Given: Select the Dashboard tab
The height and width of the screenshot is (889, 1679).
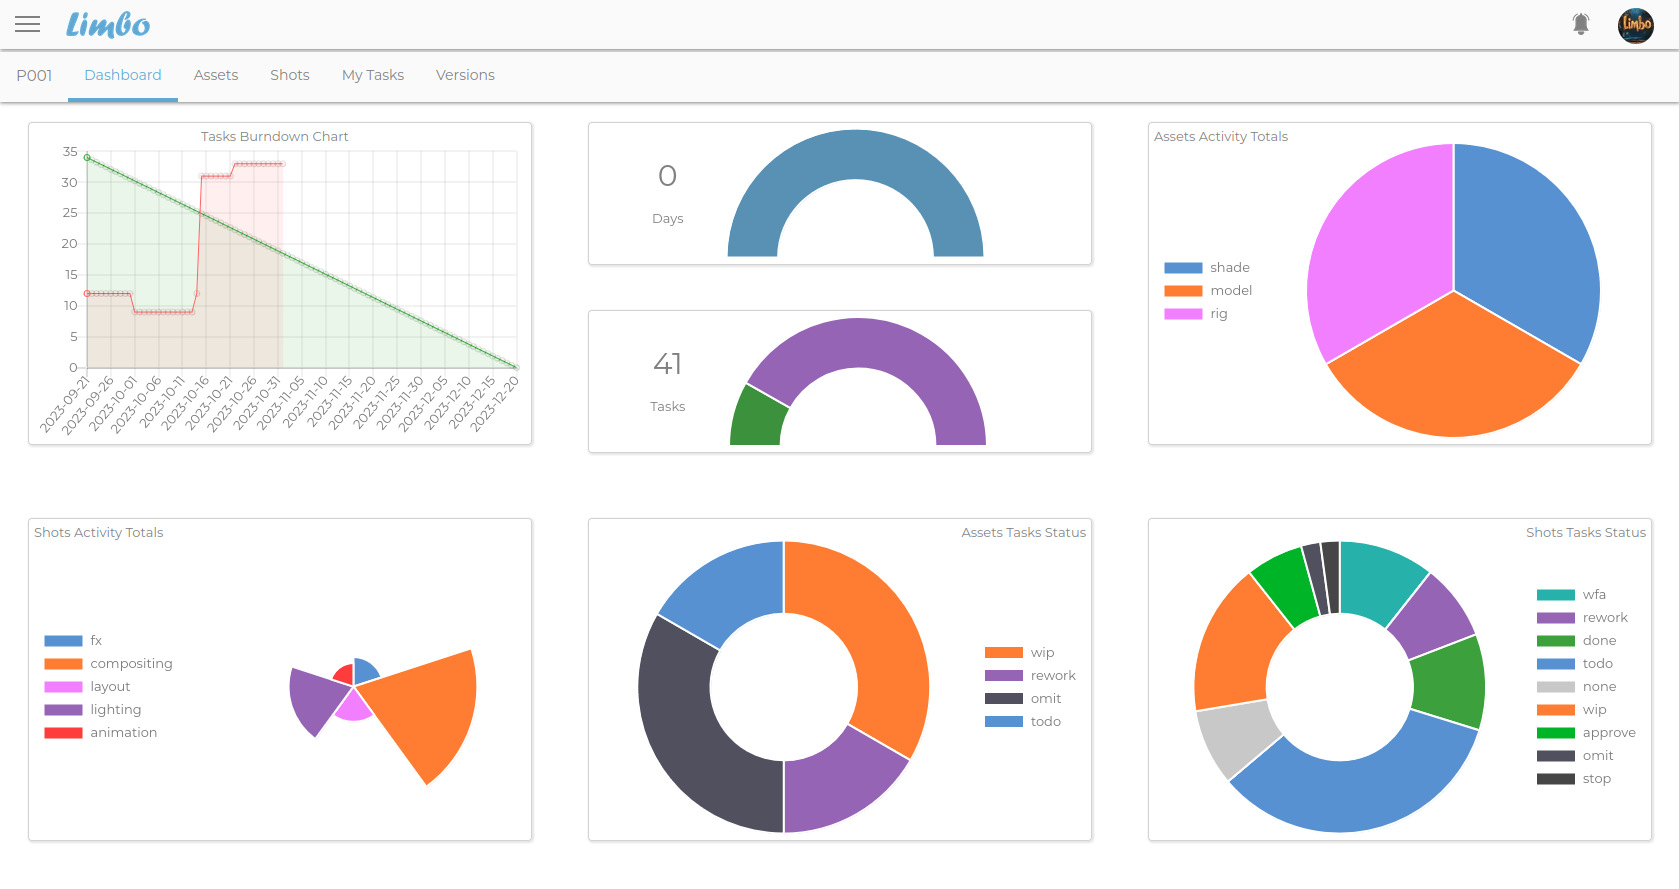Looking at the screenshot, I should (x=123, y=75).
